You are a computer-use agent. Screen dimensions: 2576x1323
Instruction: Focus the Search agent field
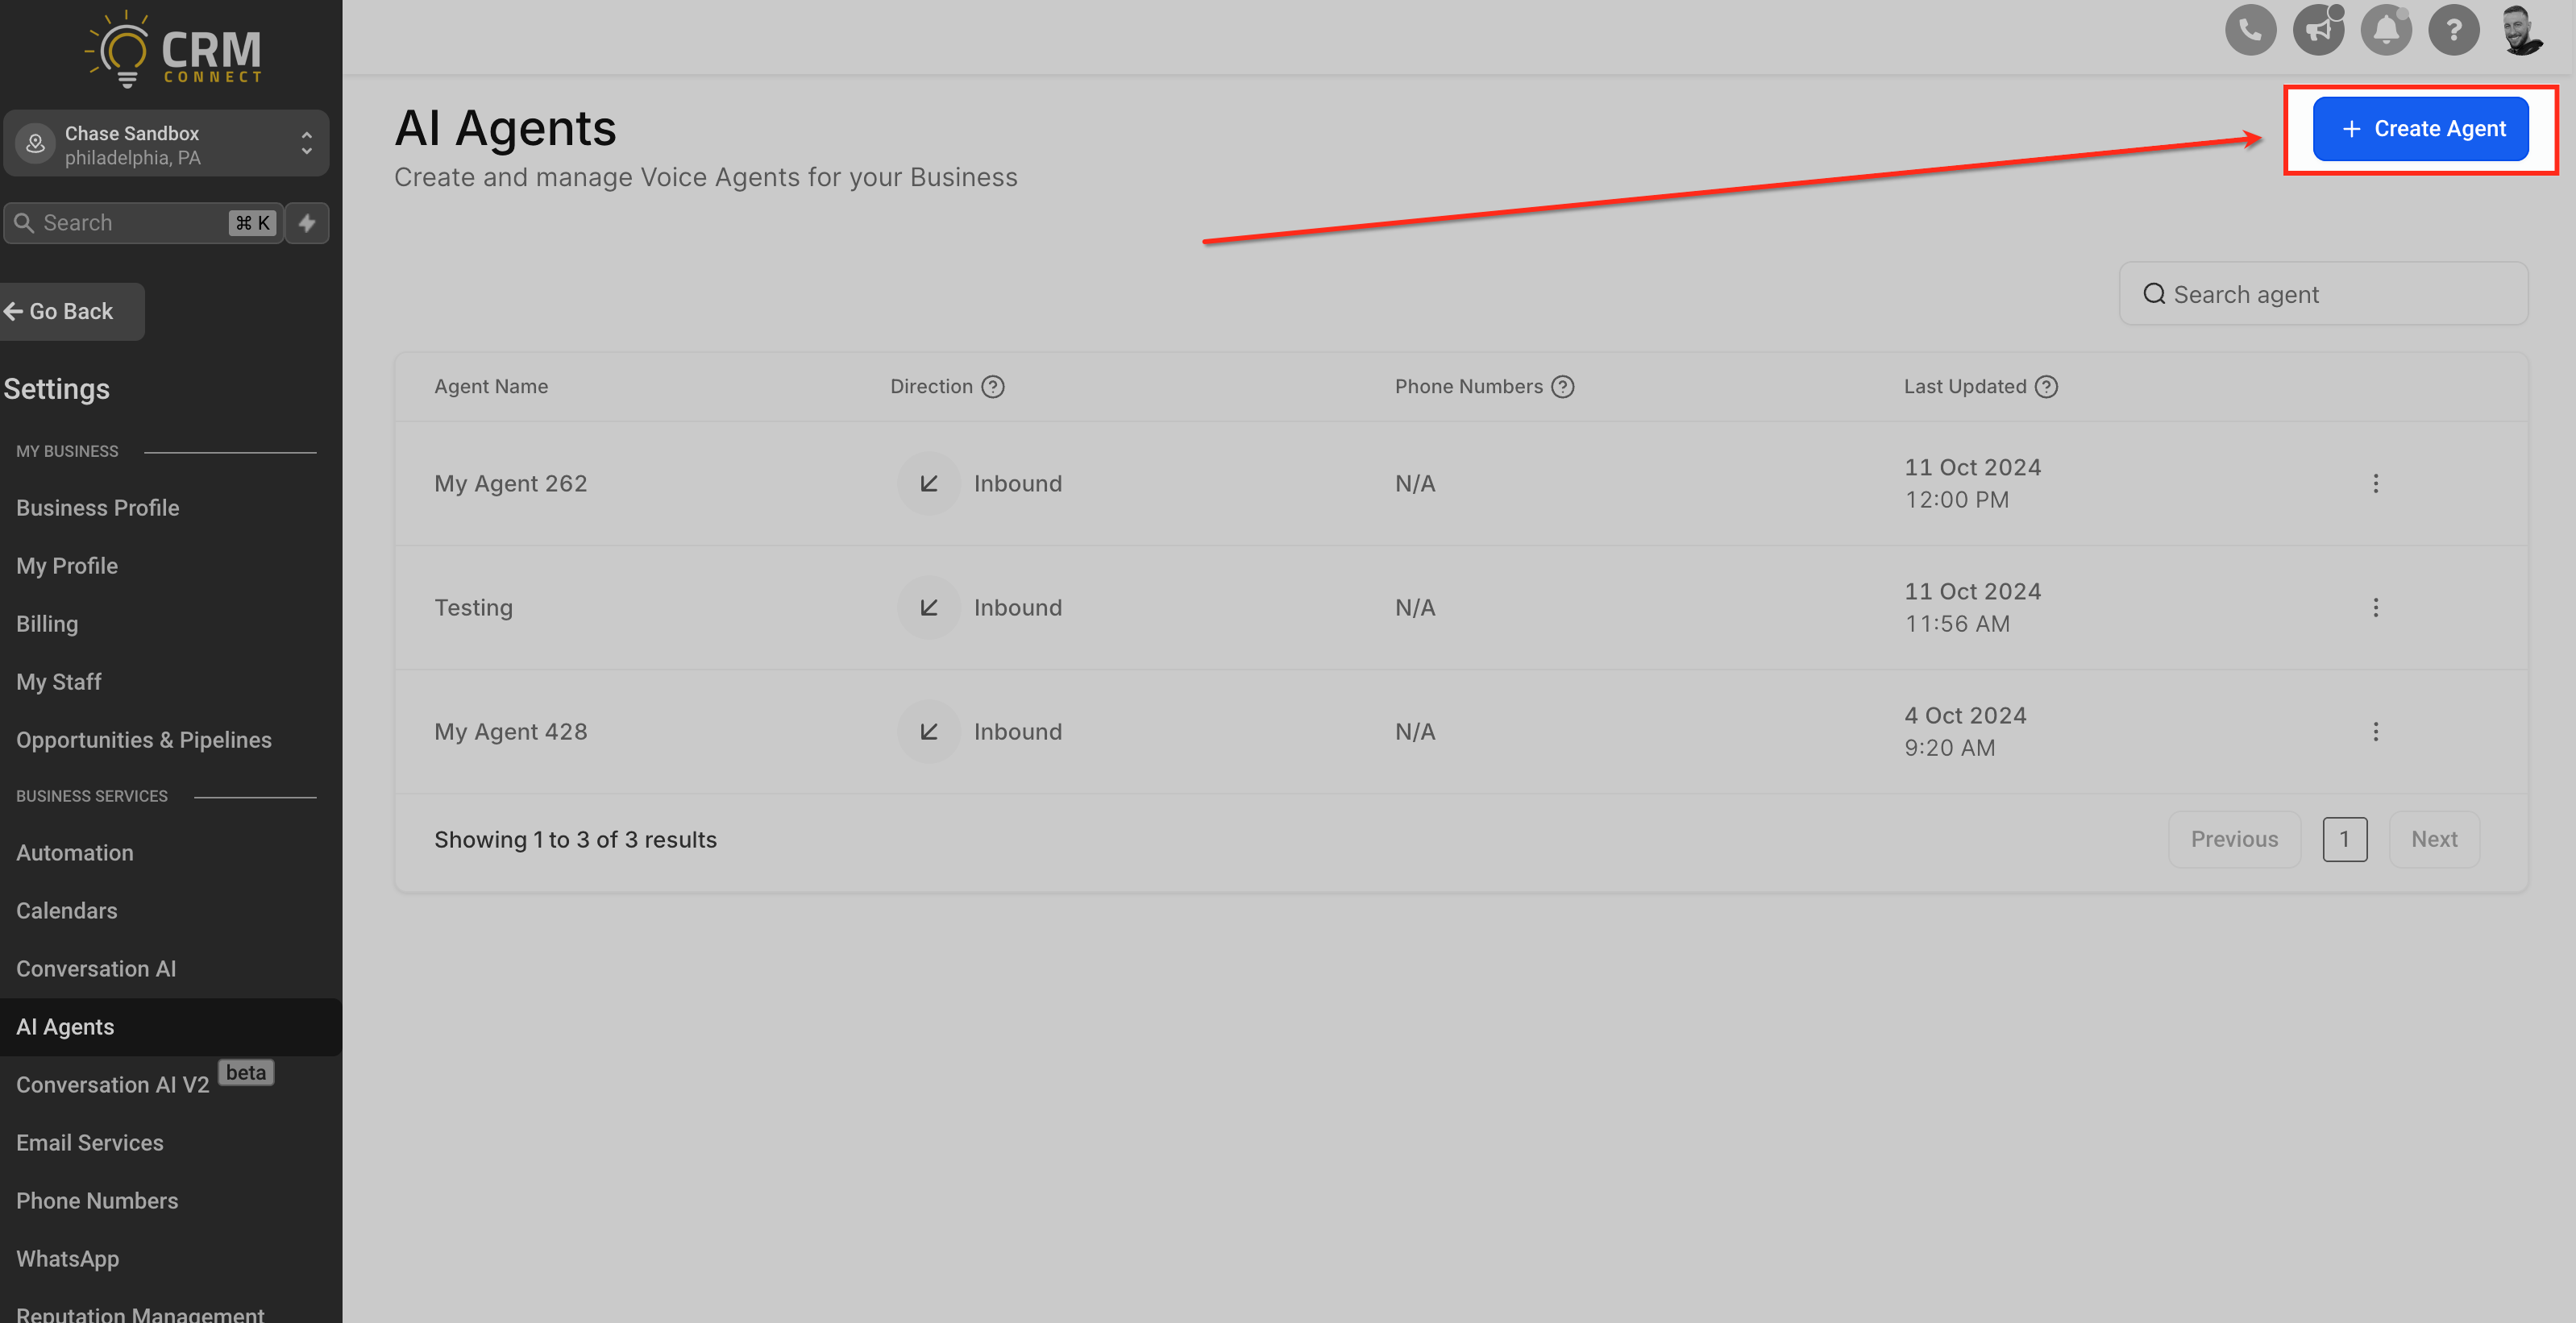coord(2322,294)
